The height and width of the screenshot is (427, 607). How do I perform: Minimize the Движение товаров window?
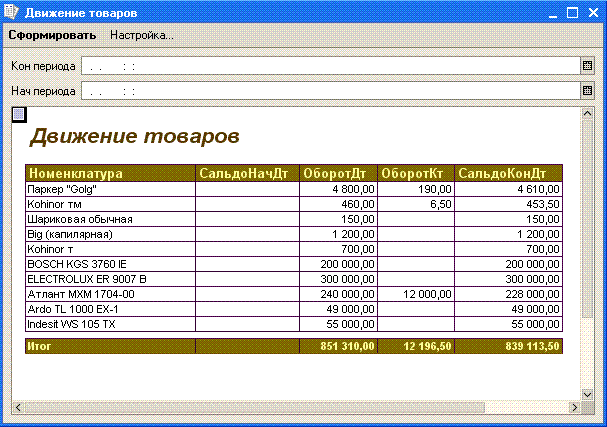click(553, 13)
